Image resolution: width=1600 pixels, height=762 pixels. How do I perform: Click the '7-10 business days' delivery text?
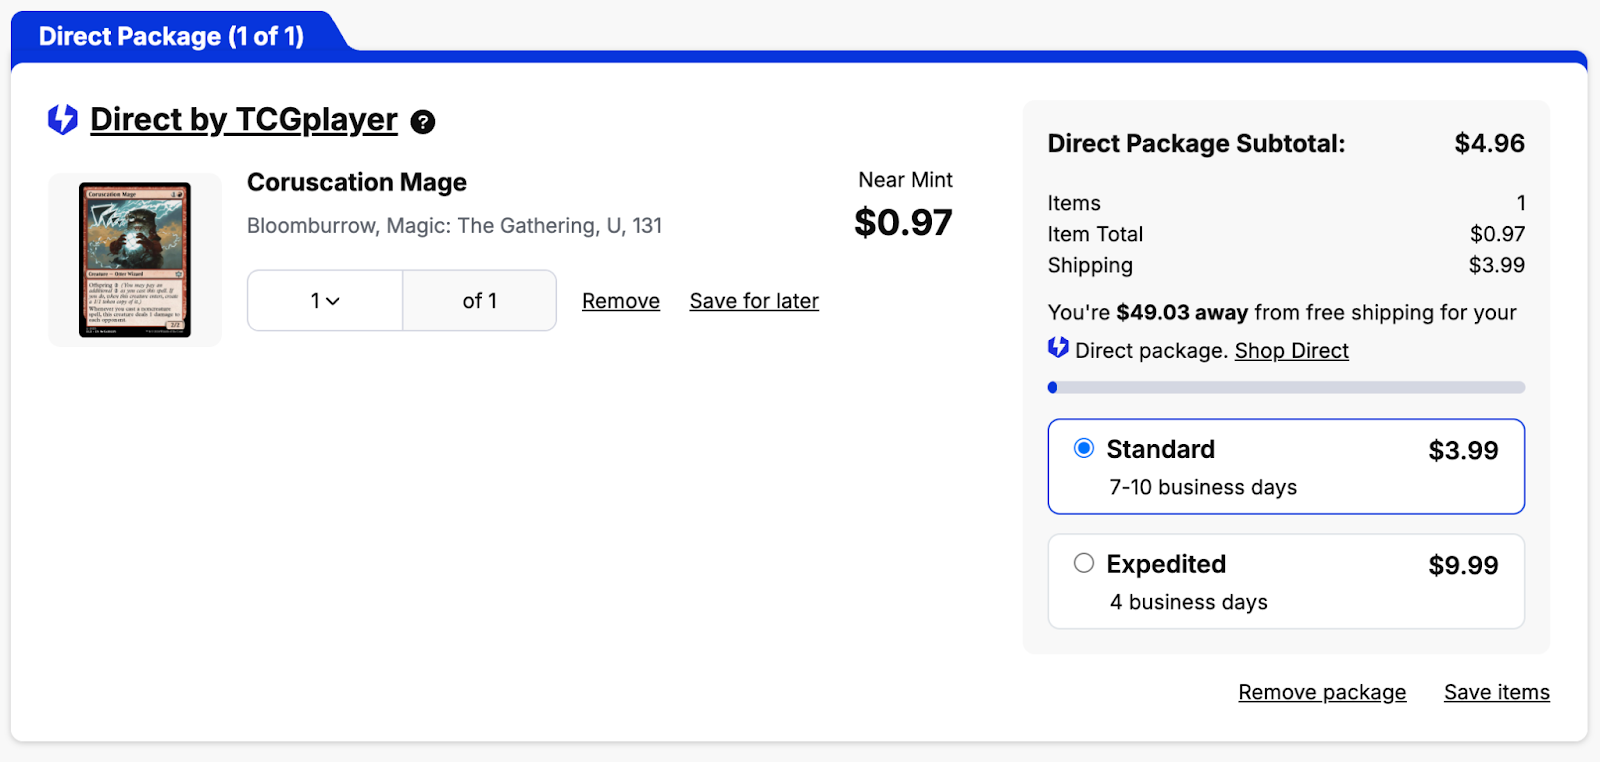coord(1202,487)
